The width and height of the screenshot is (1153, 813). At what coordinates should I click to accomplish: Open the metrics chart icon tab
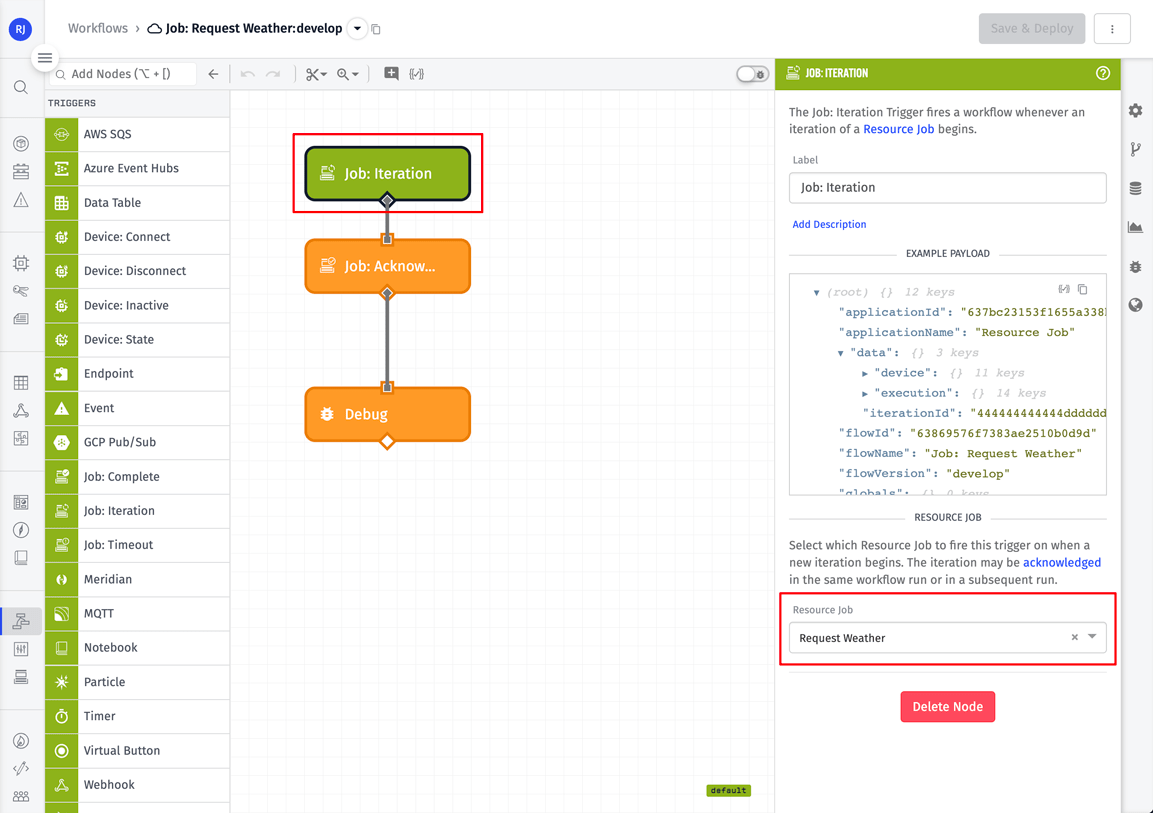(x=1136, y=227)
